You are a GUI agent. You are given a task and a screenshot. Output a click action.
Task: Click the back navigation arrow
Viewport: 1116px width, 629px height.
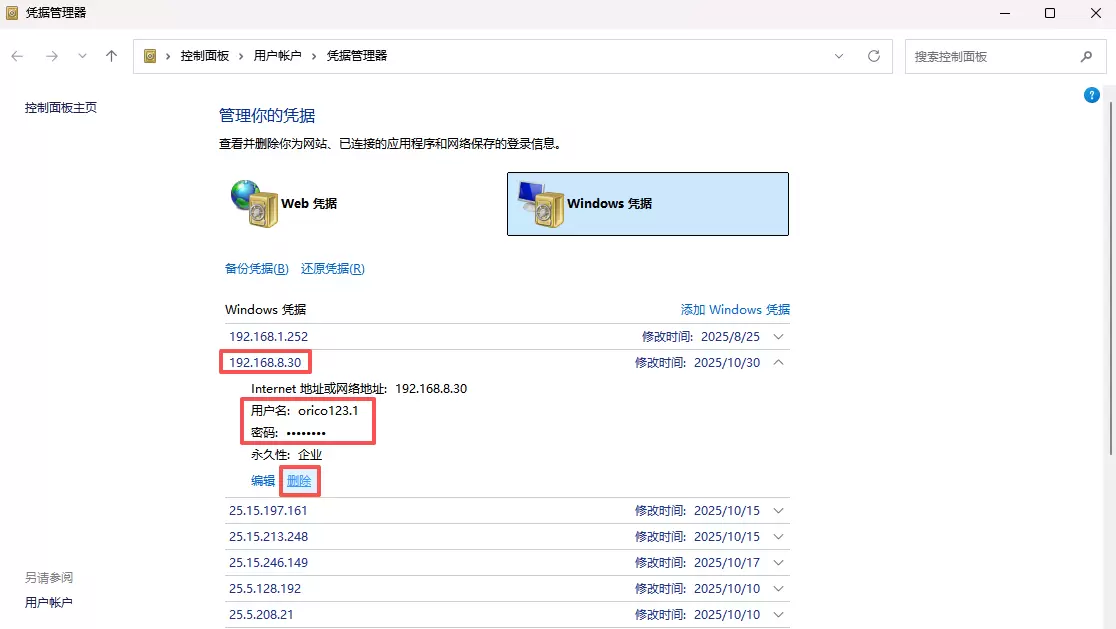17,56
